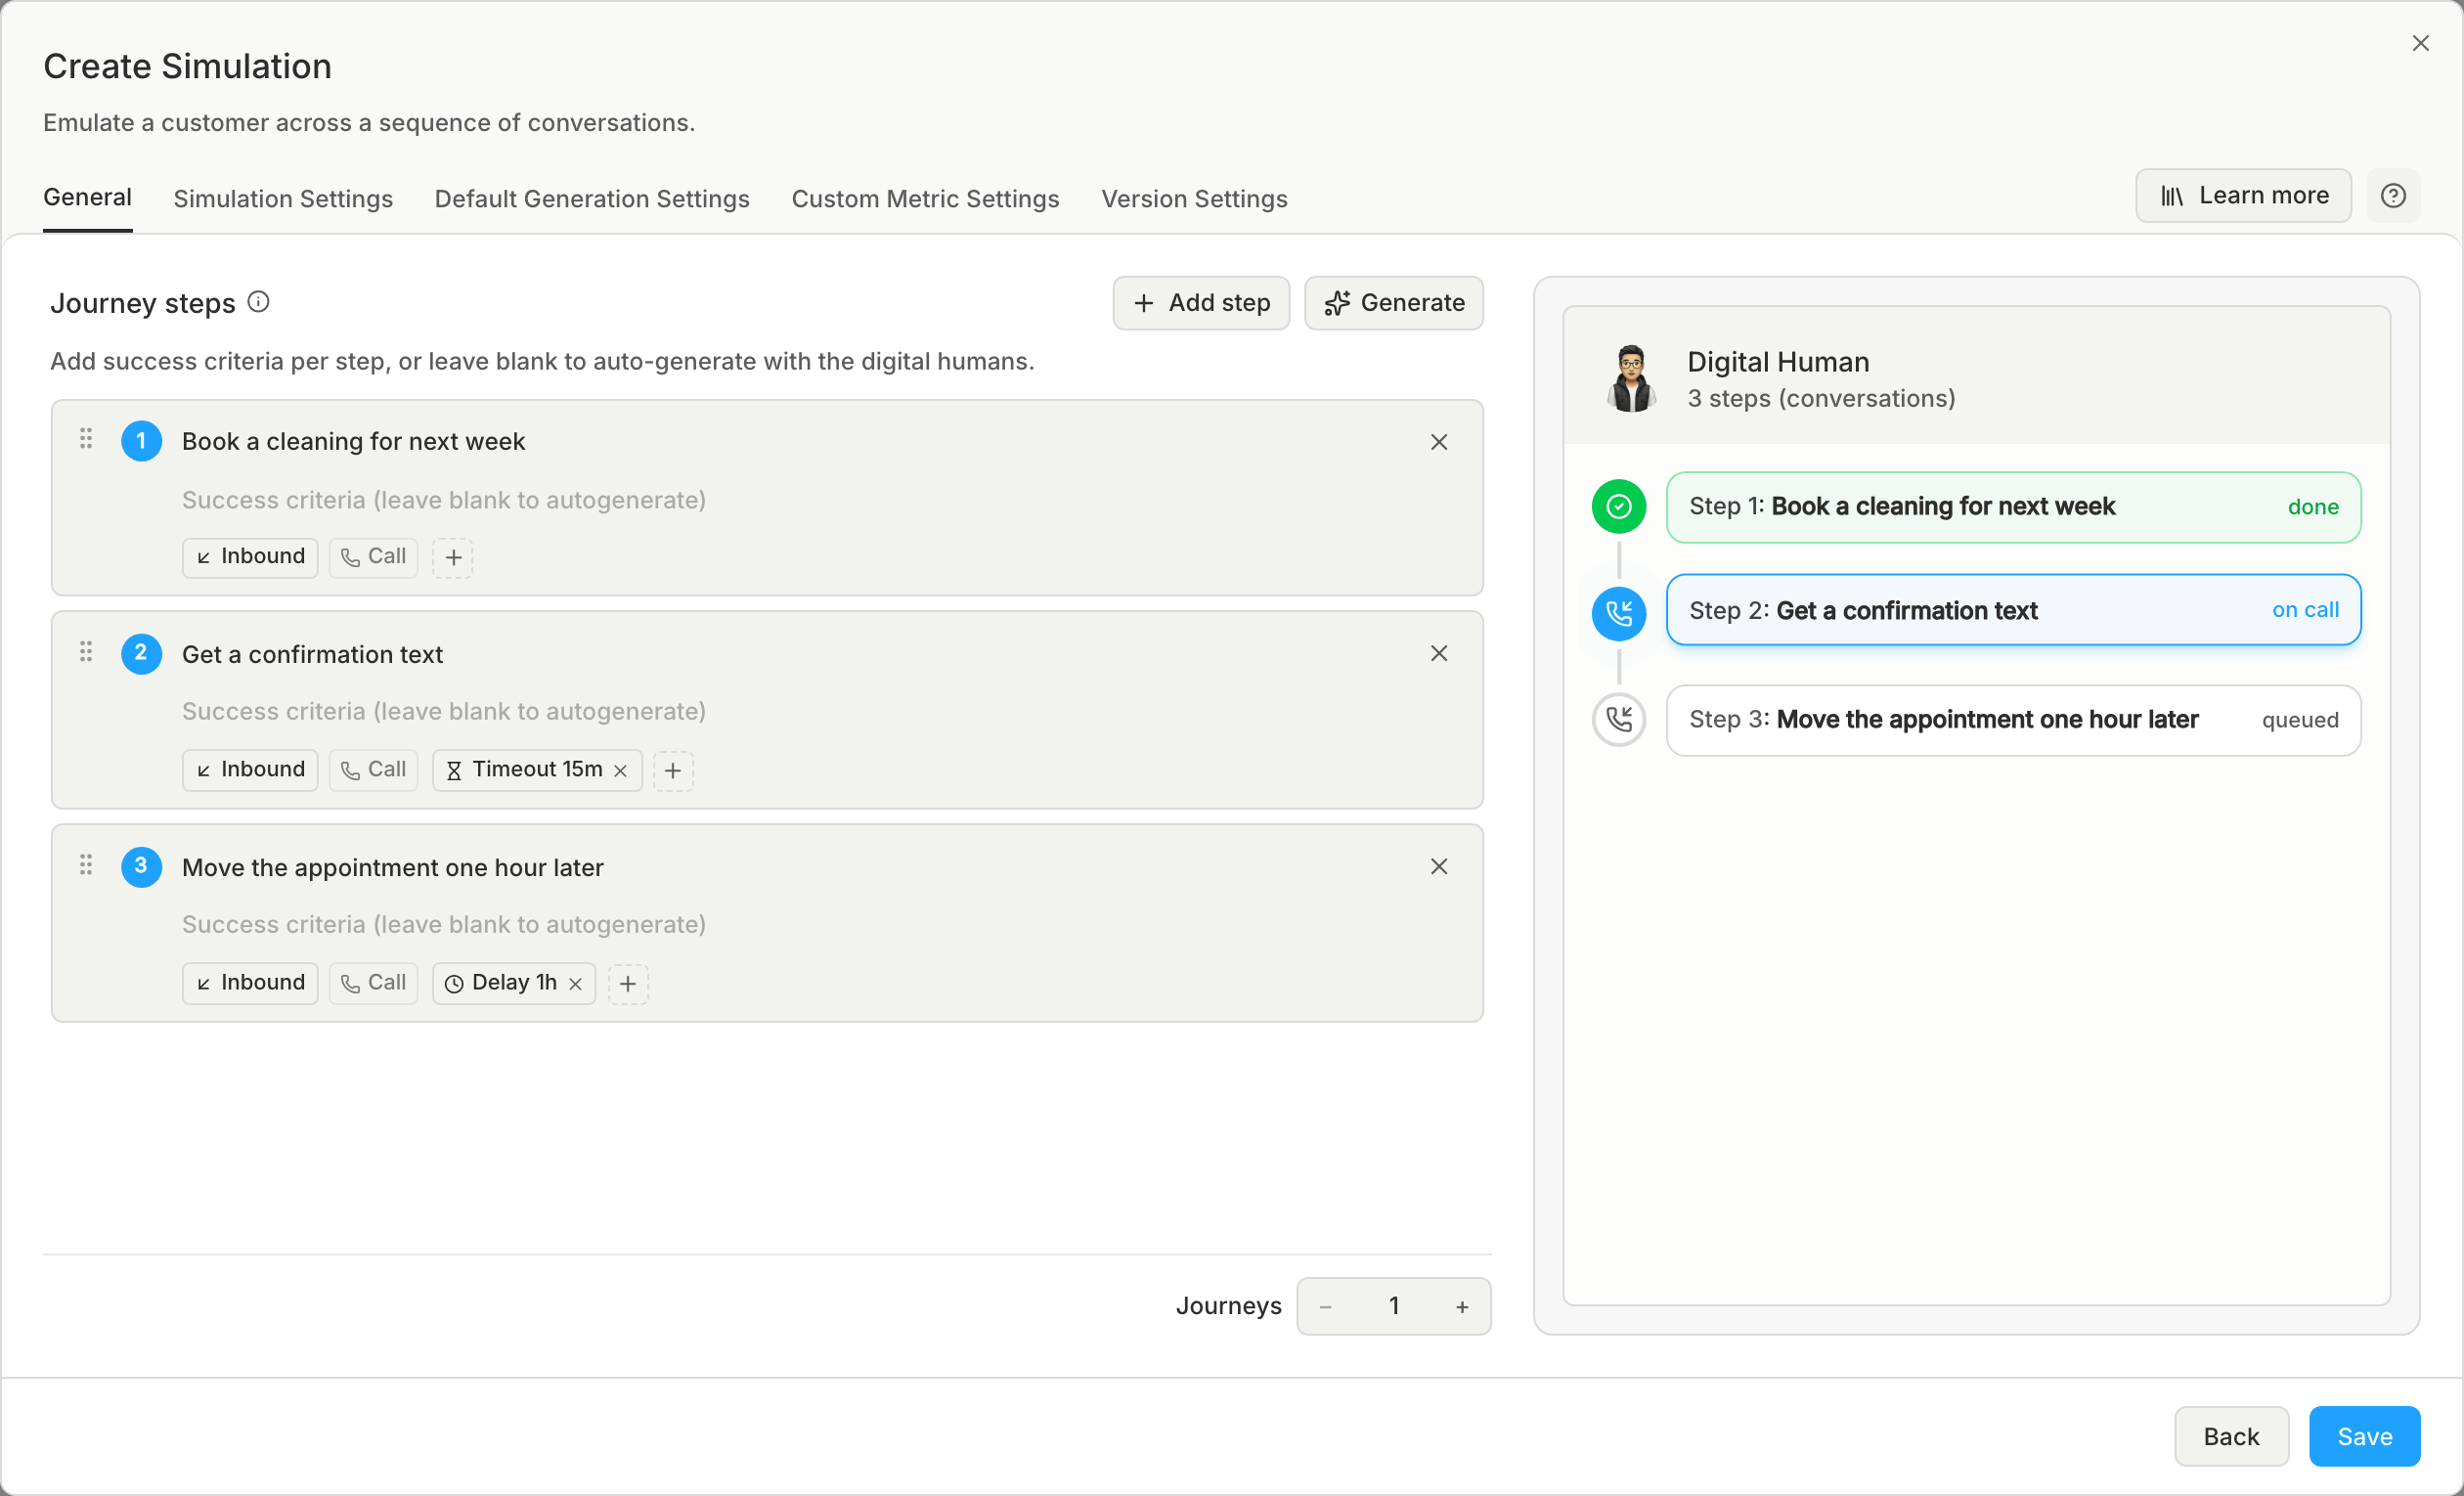The width and height of the screenshot is (2464, 1496).
Task: Add option plus next to Delay 1h
Action: click(x=628, y=983)
